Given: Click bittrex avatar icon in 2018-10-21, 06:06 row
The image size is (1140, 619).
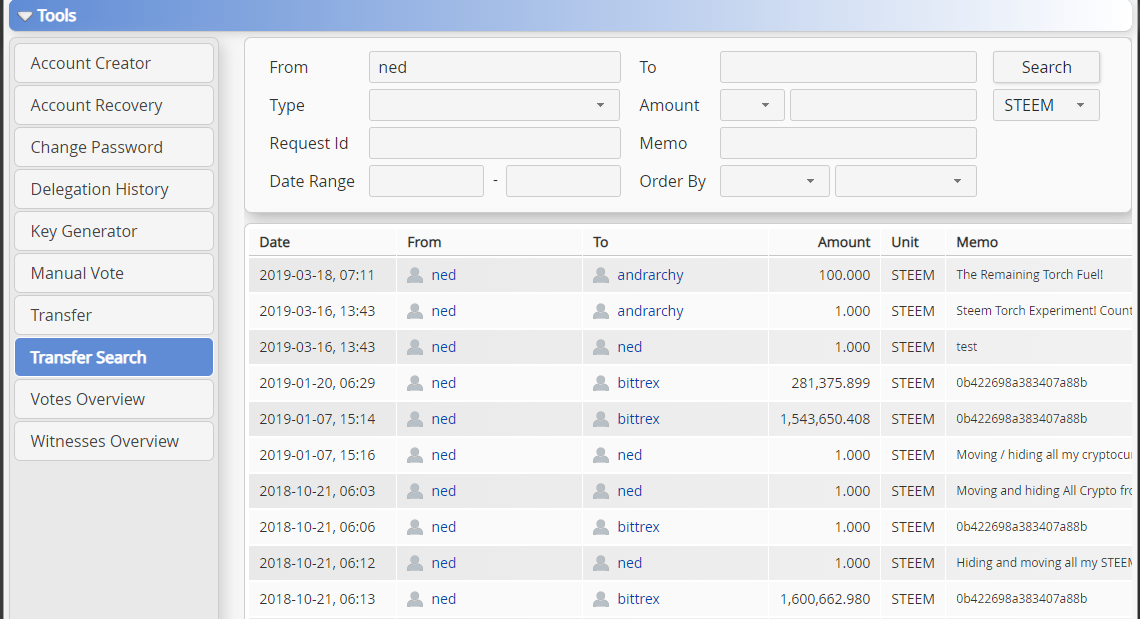Looking at the screenshot, I should coord(601,527).
